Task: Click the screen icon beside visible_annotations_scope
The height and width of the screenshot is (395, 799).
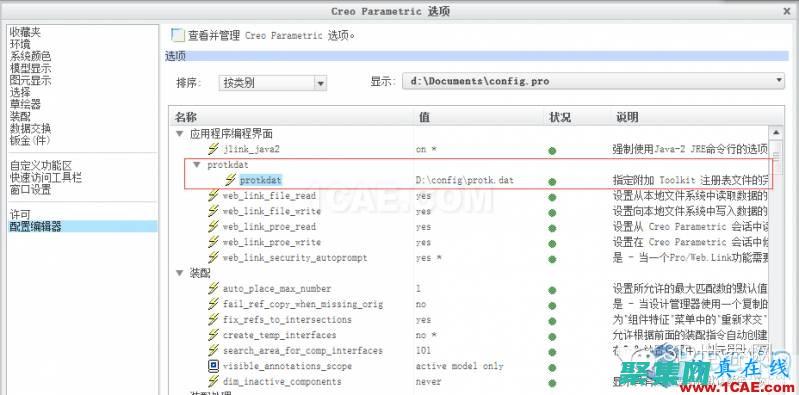Action: tap(214, 366)
